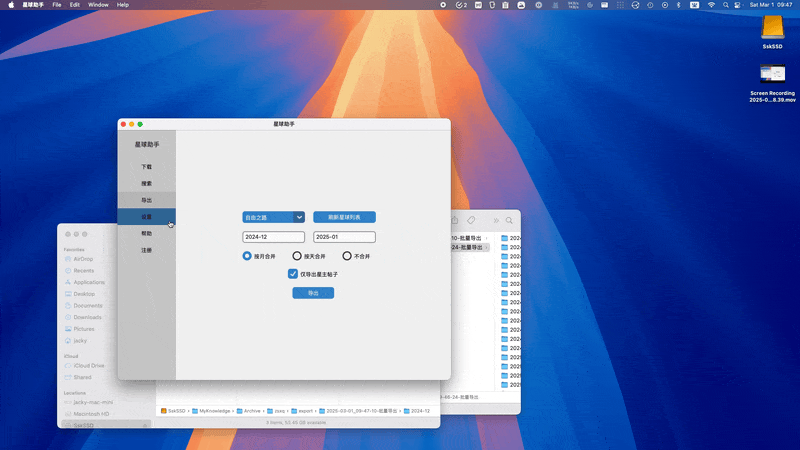The height and width of the screenshot is (450, 800).
Task: Open Wi-Fi status icon in menu bar
Action: 711,5
